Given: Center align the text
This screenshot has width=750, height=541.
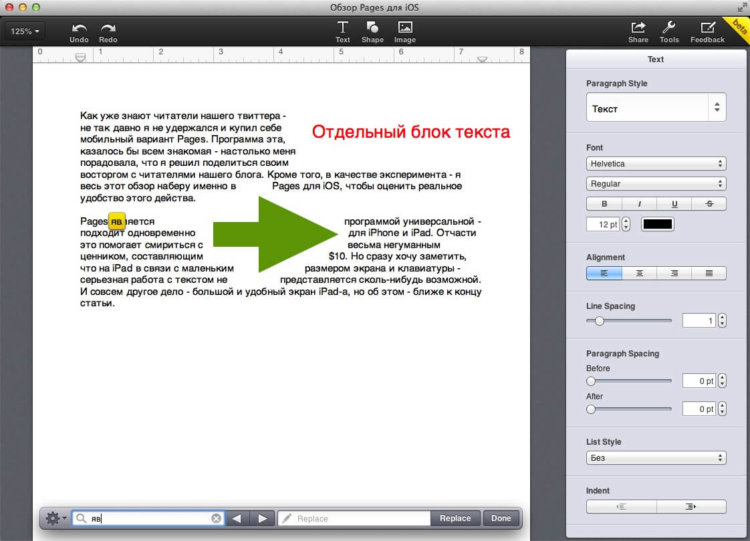Looking at the screenshot, I should click(640, 273).
